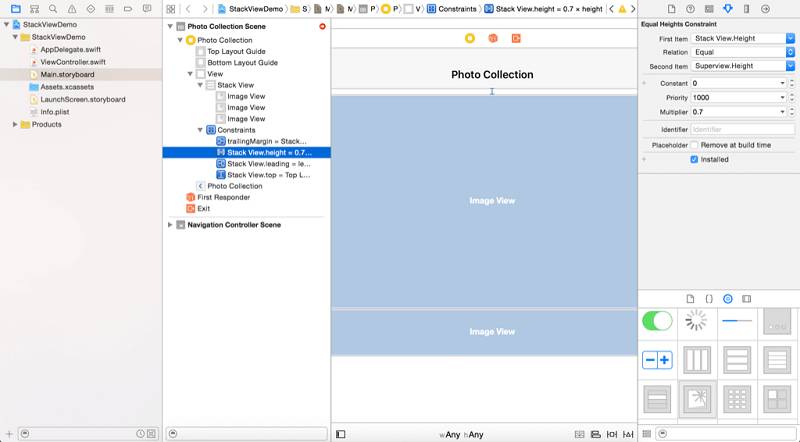Click the yellow view controller dock icon
The height and width of the screenshot is (442, 800).
pyautogui.click(x=470, y=38)
